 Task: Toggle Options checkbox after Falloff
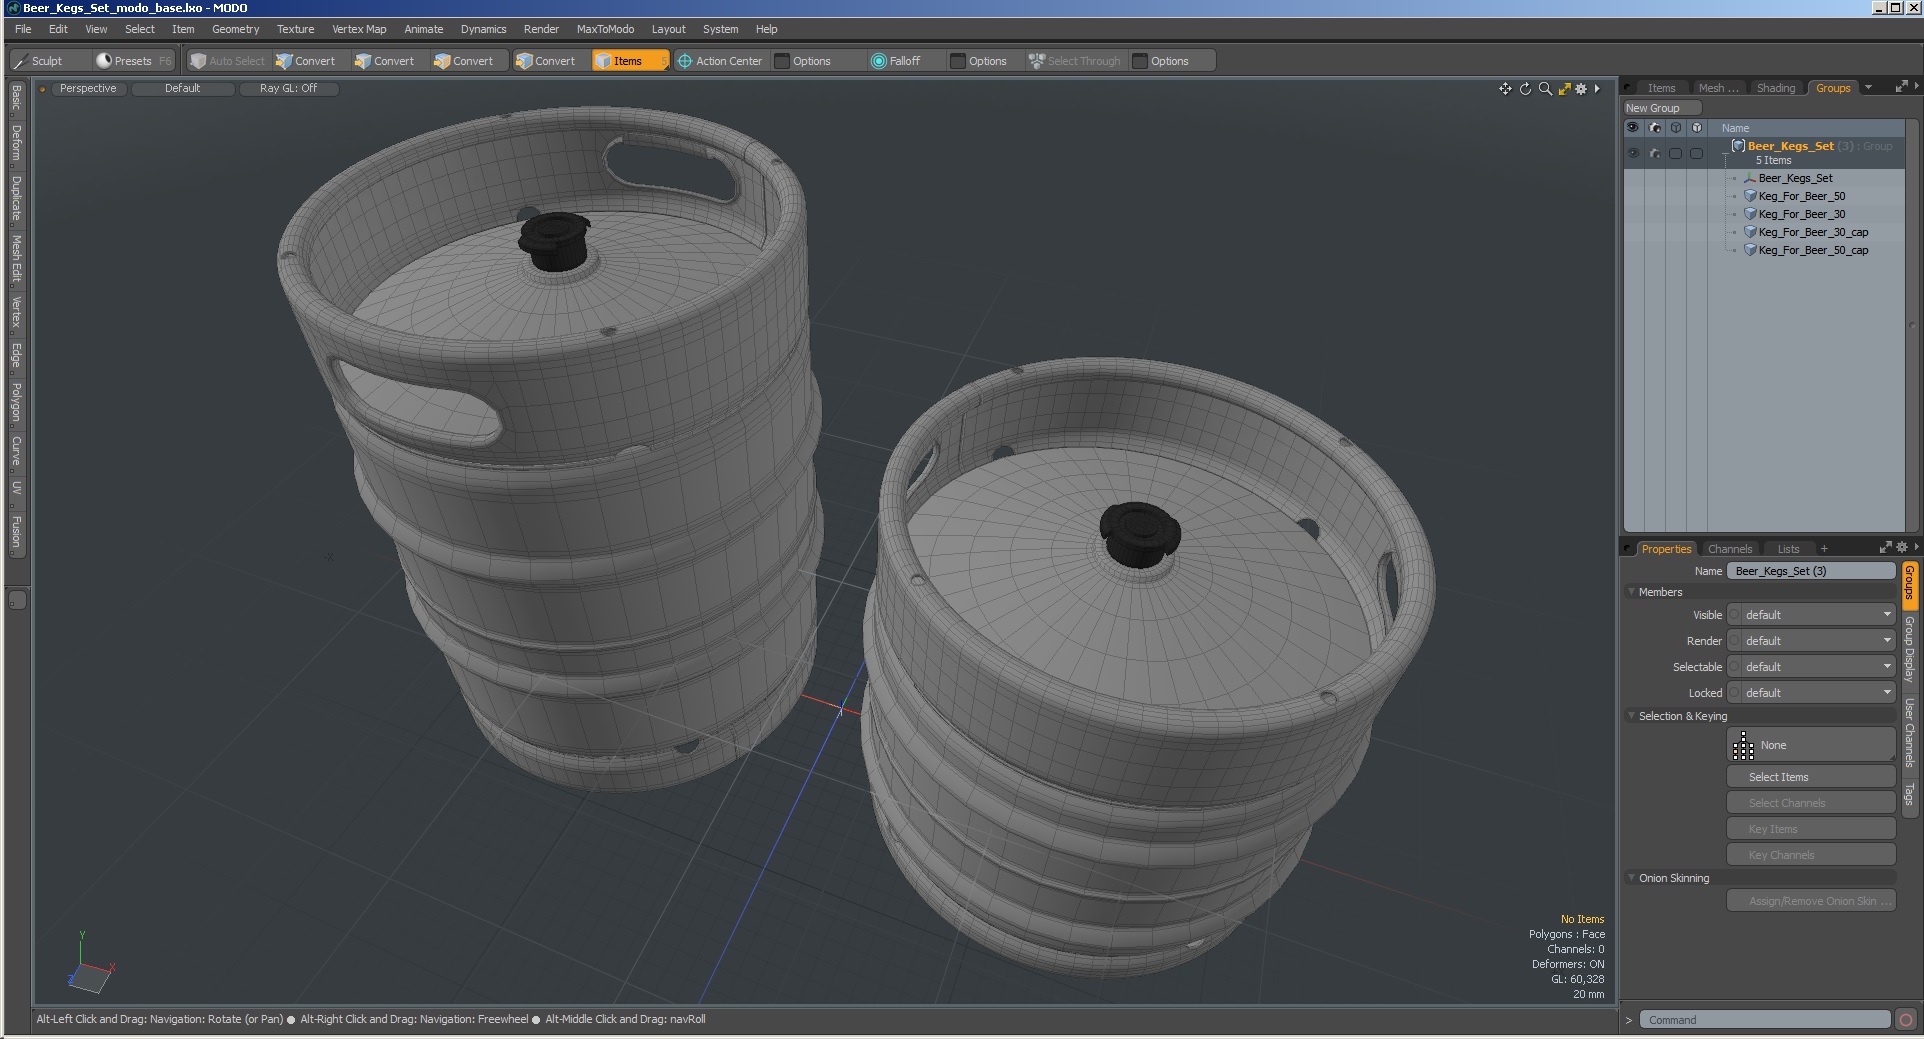click(958, 61)
